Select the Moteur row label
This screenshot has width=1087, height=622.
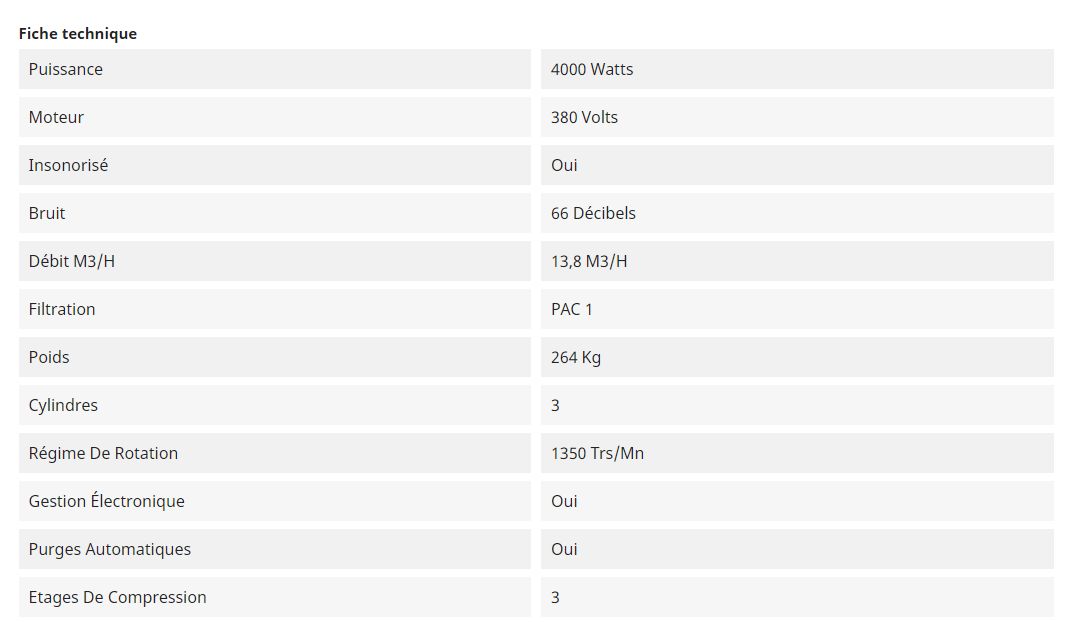click(x=56, y=117)
